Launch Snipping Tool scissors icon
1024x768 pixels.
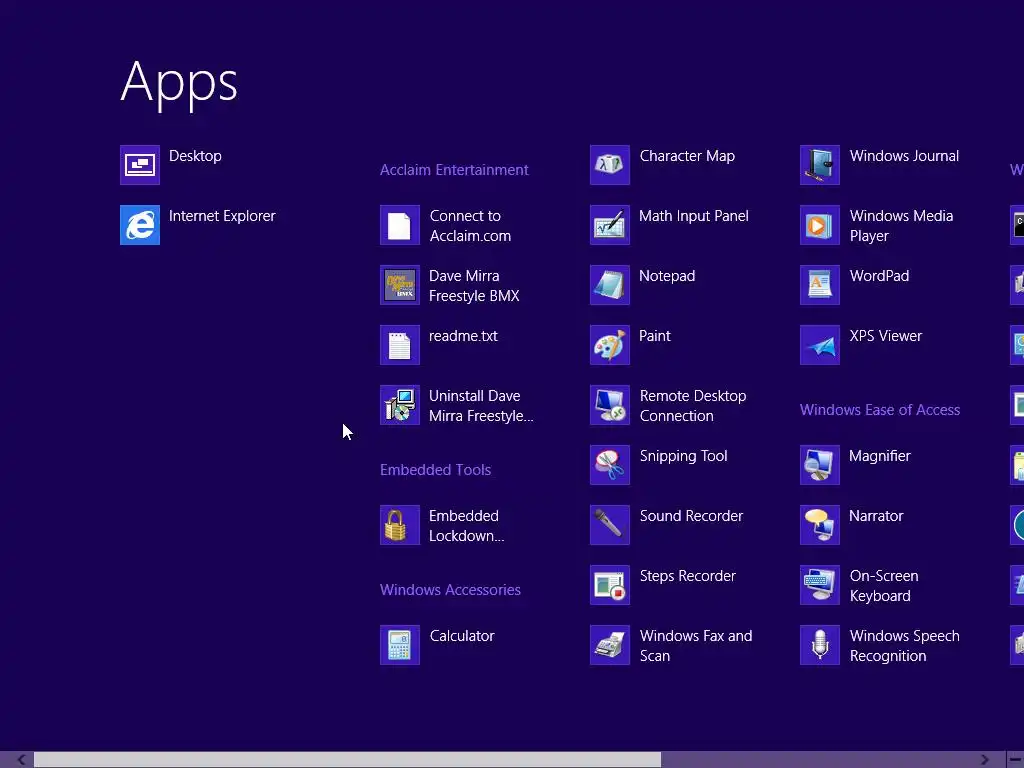pos(610,465)
